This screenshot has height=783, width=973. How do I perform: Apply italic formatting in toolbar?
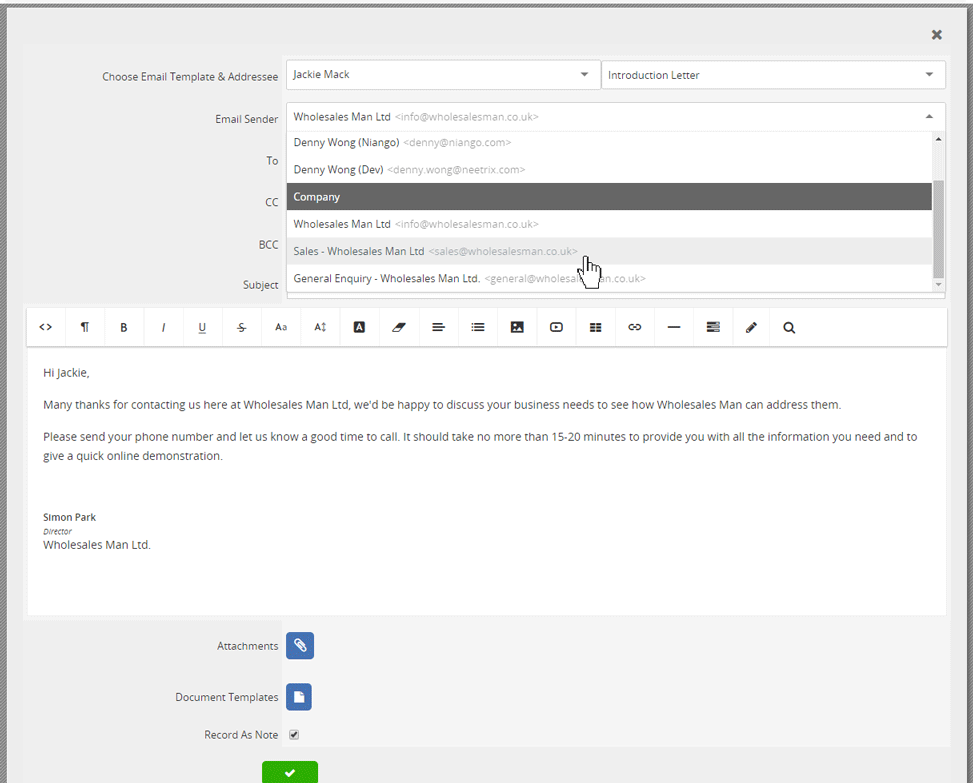tap(163, 327)
